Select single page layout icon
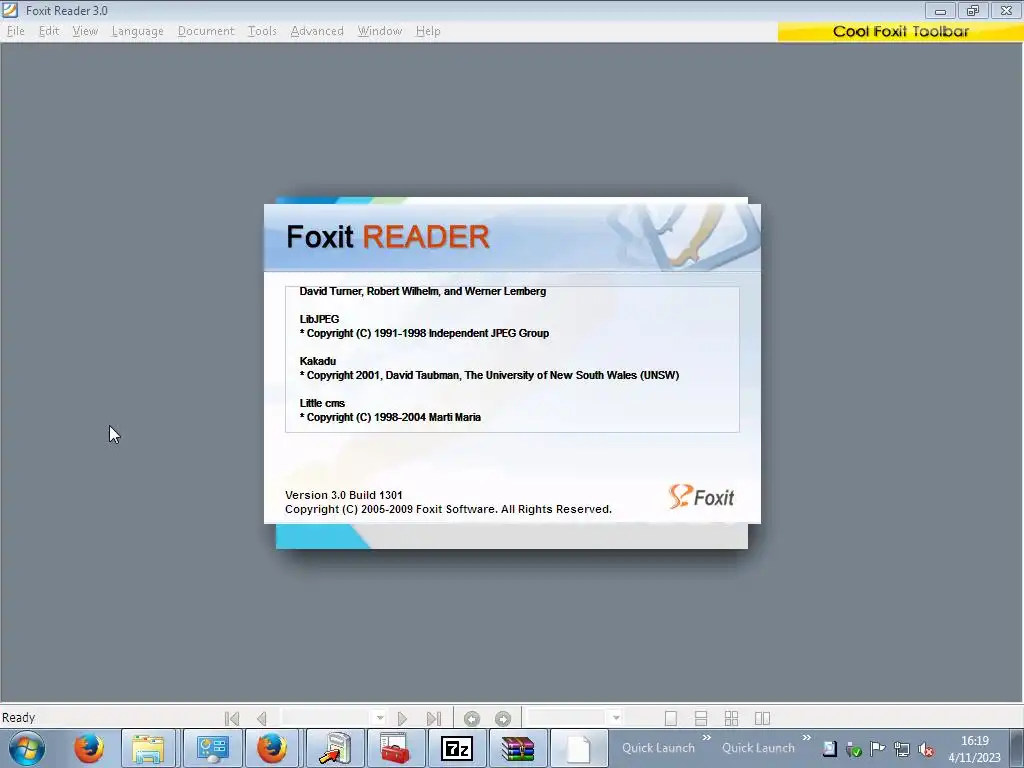The width and height of the screenshot is (1024, 768). point(671,718)
